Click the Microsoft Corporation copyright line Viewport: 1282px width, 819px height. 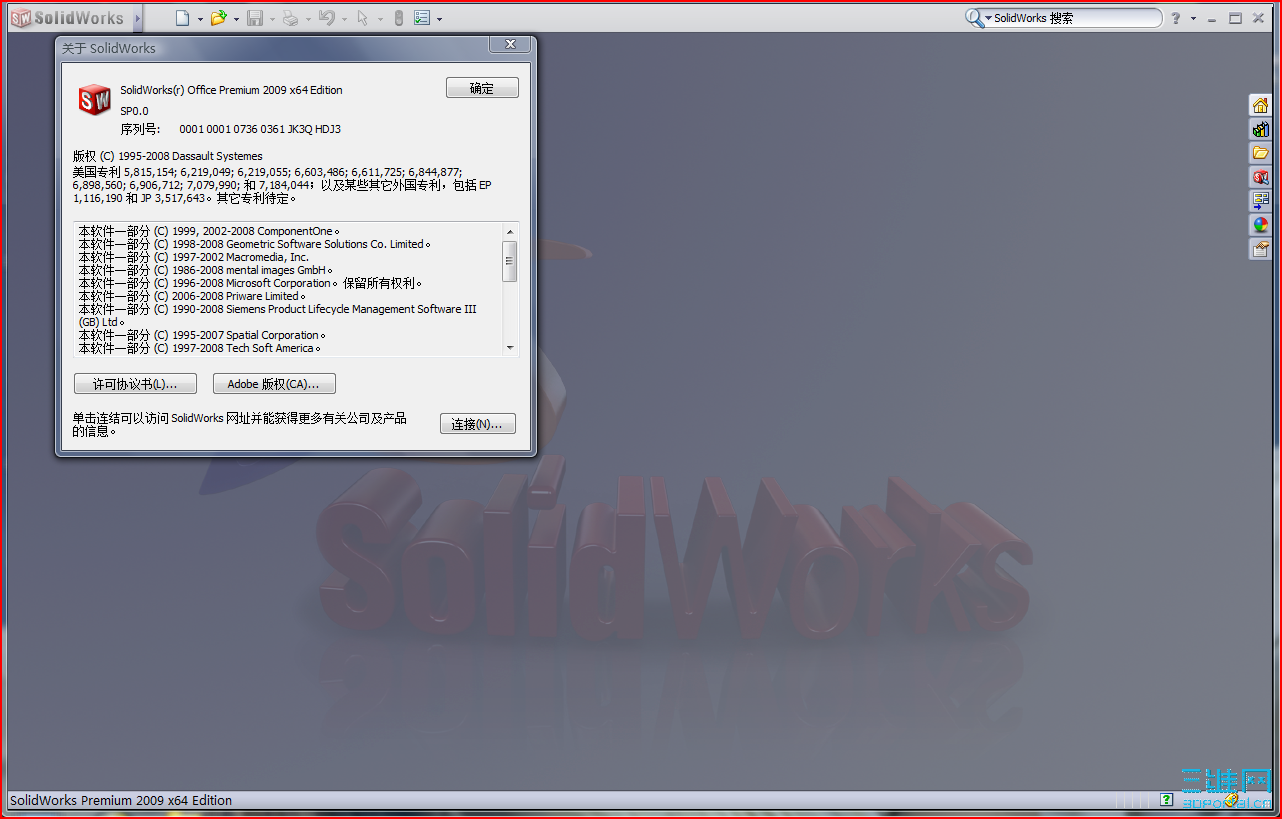[251, 283]
